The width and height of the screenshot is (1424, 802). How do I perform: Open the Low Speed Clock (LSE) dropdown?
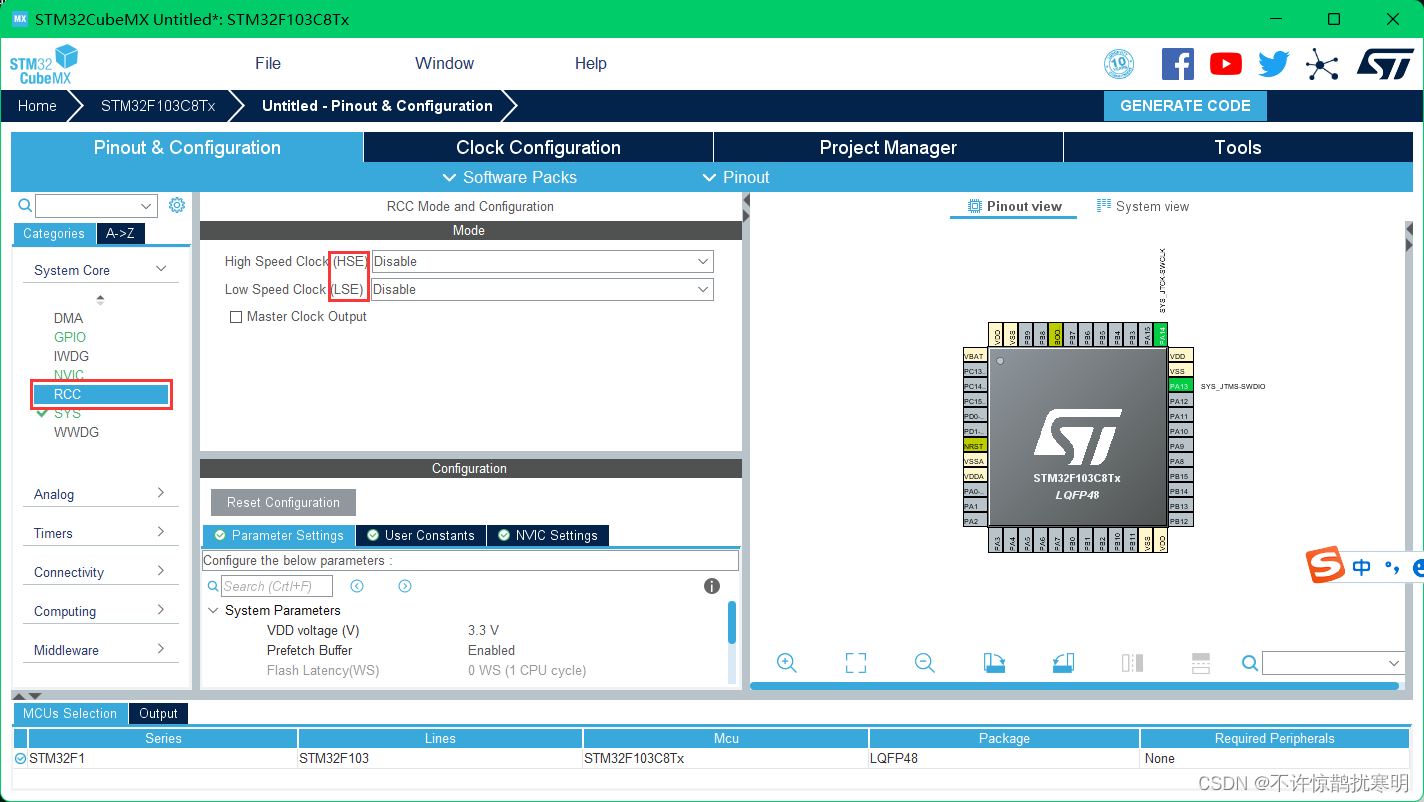542,289
